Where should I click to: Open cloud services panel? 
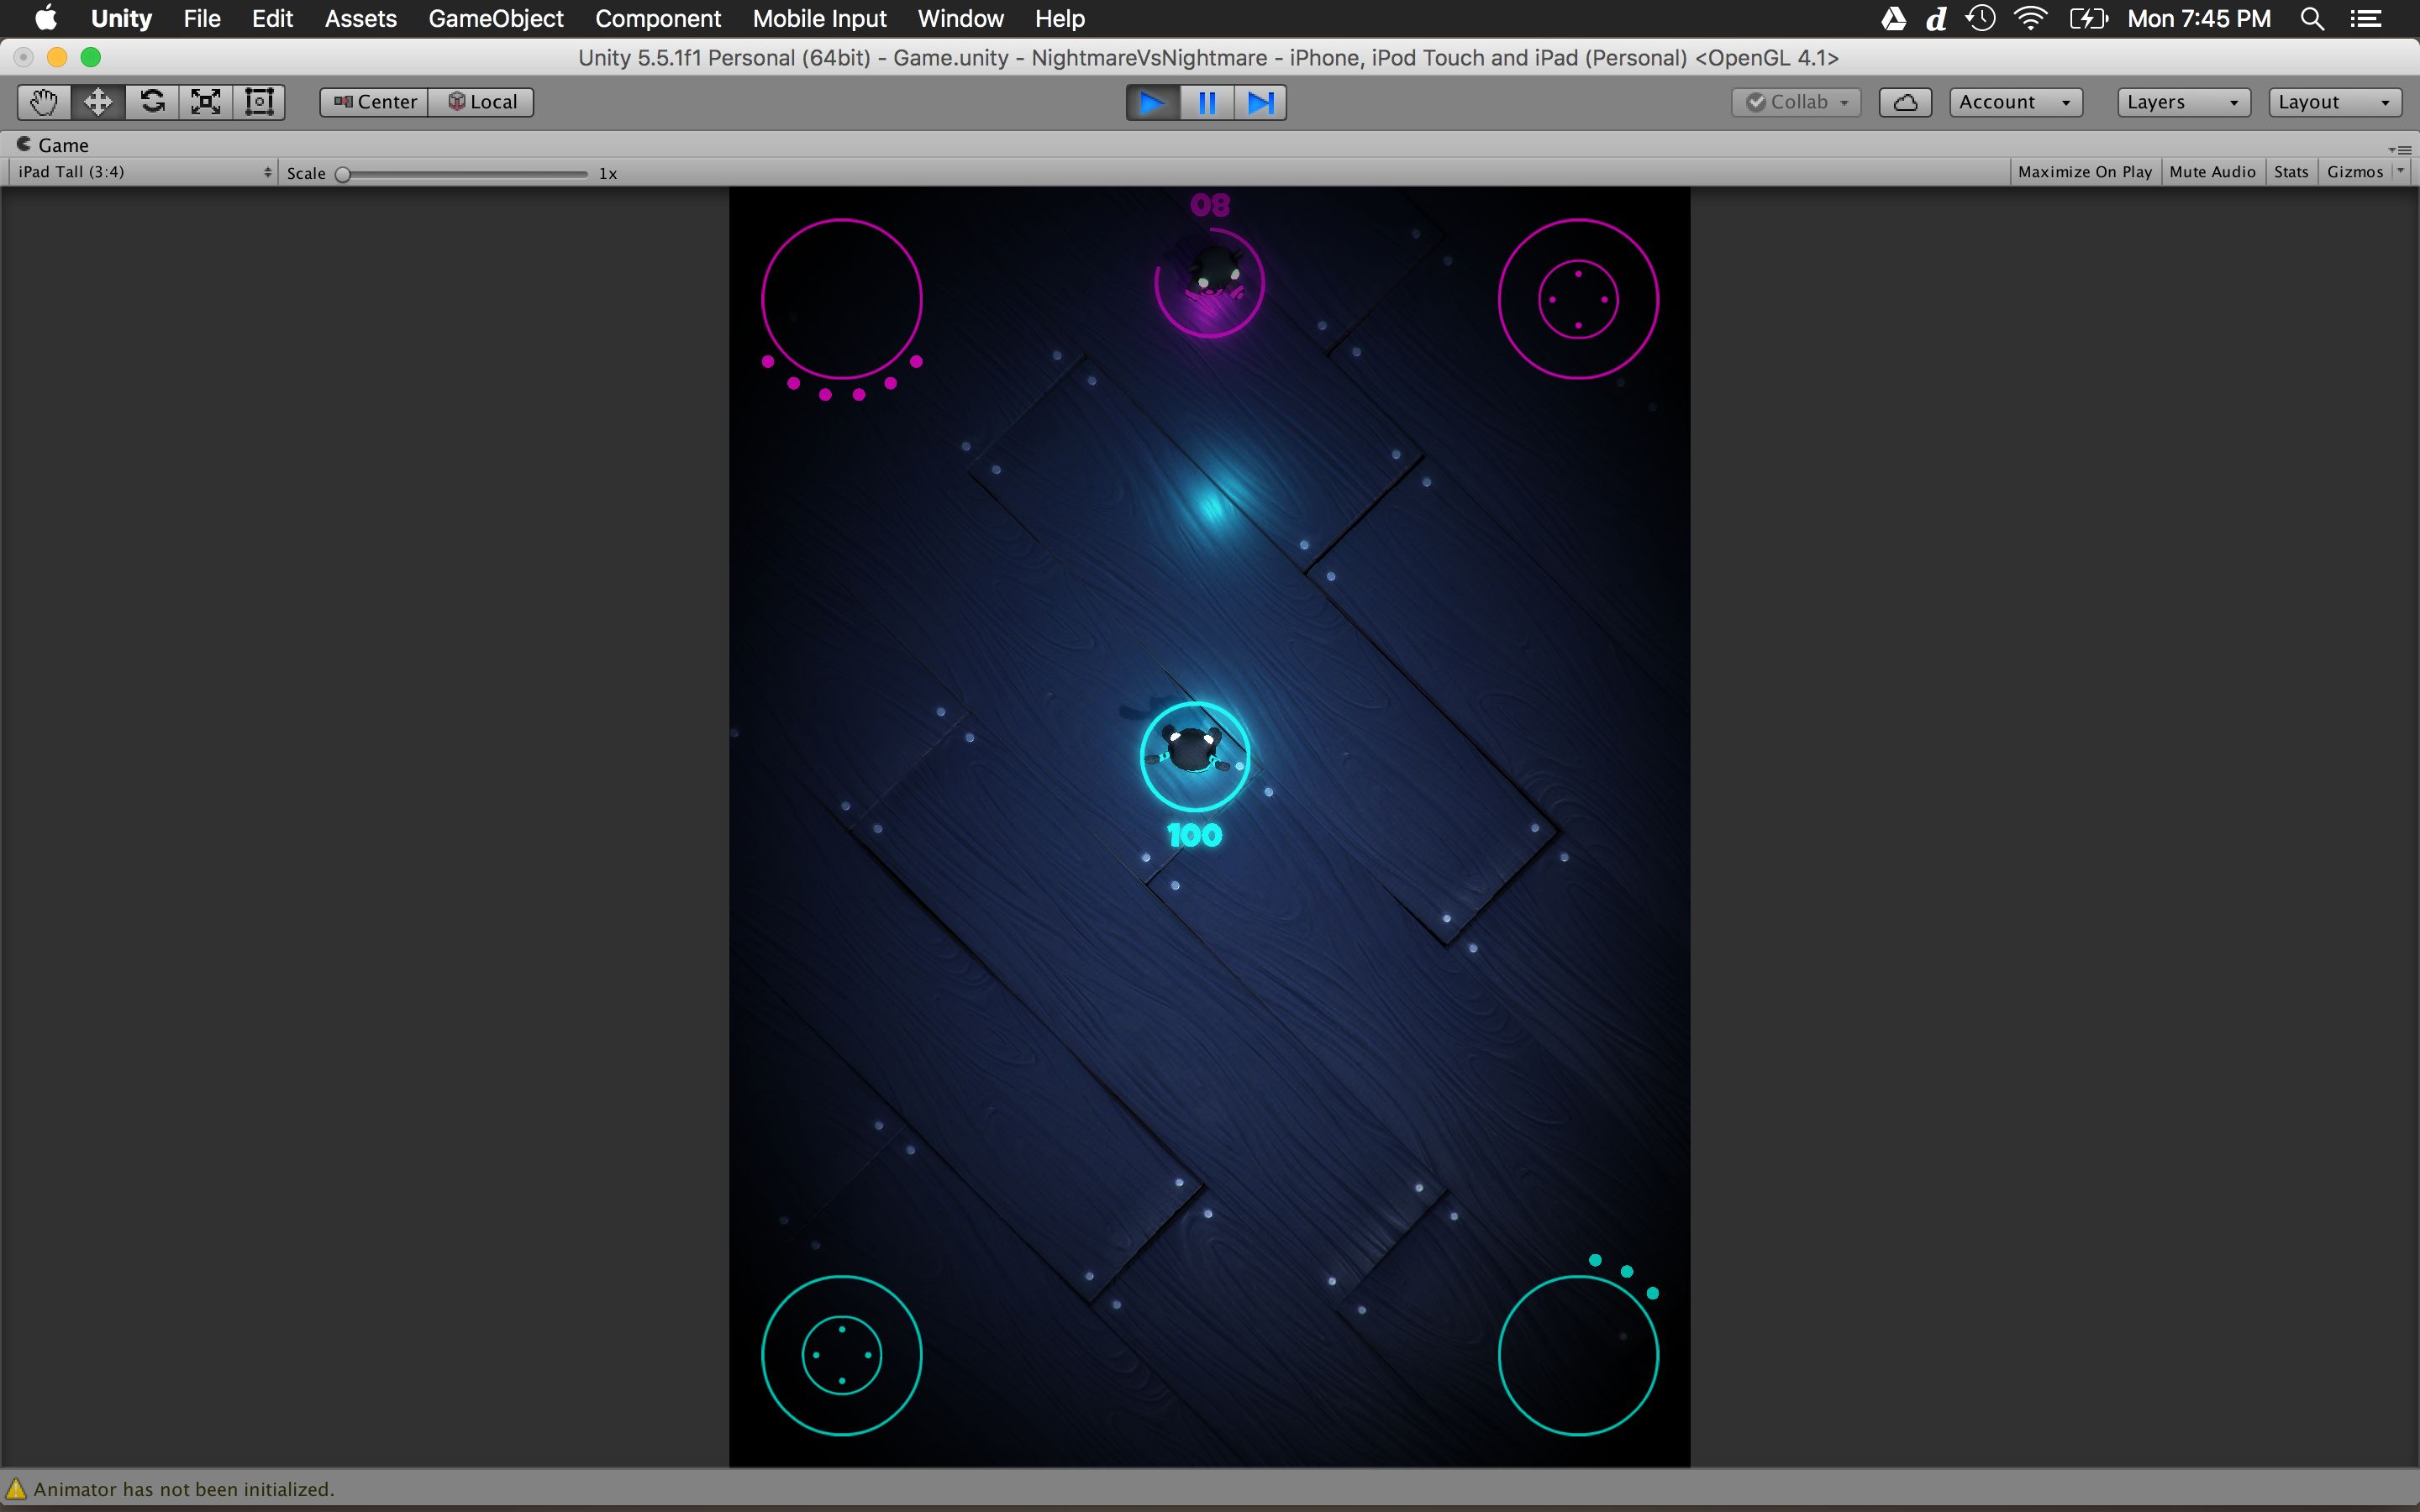click(1904, 102)
